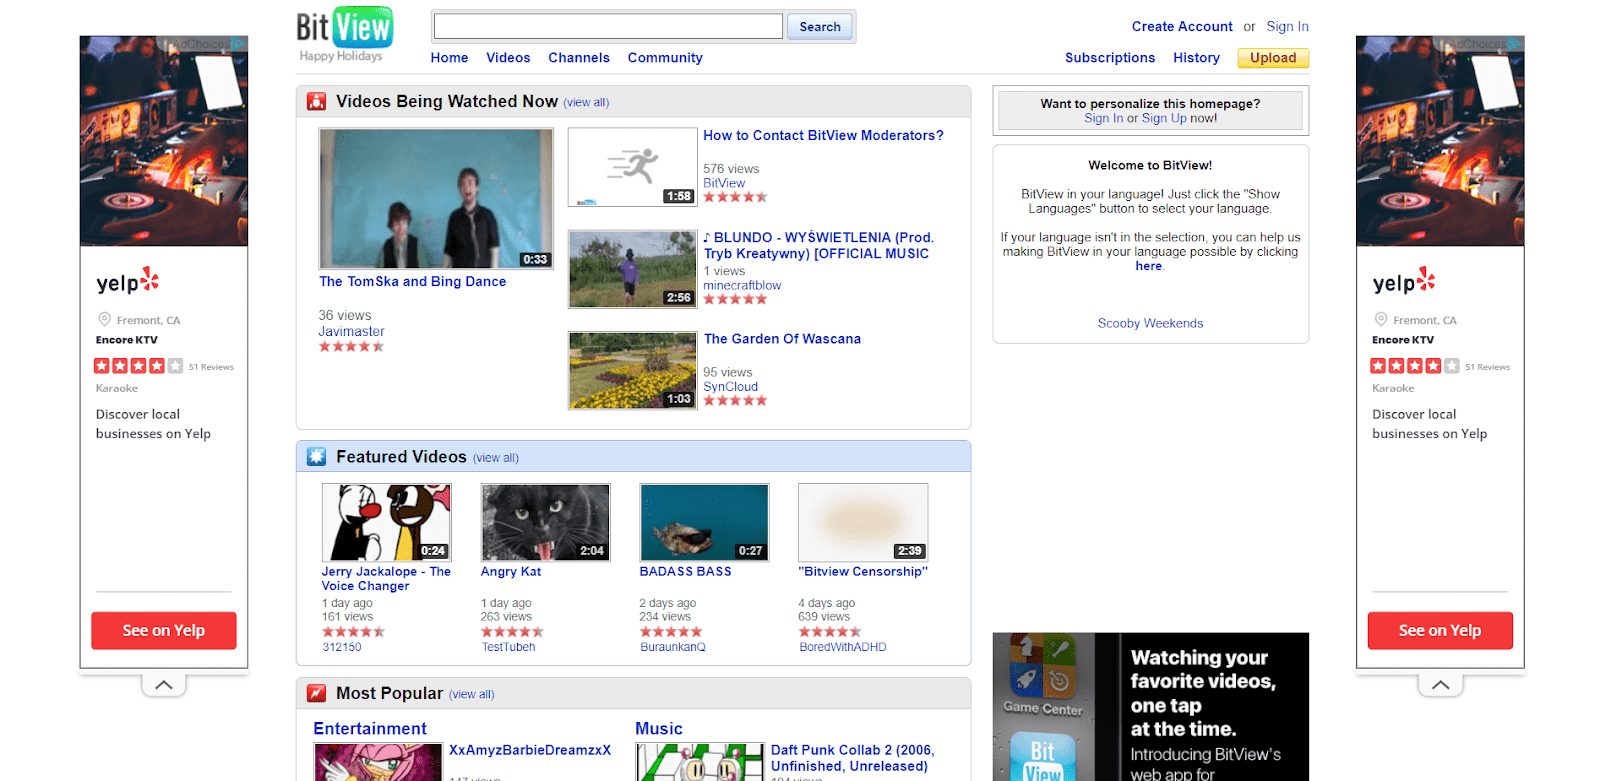Collapse the left ad with chevron
1600x781 pixels.
pyautogui.click(x=164, y=685)
